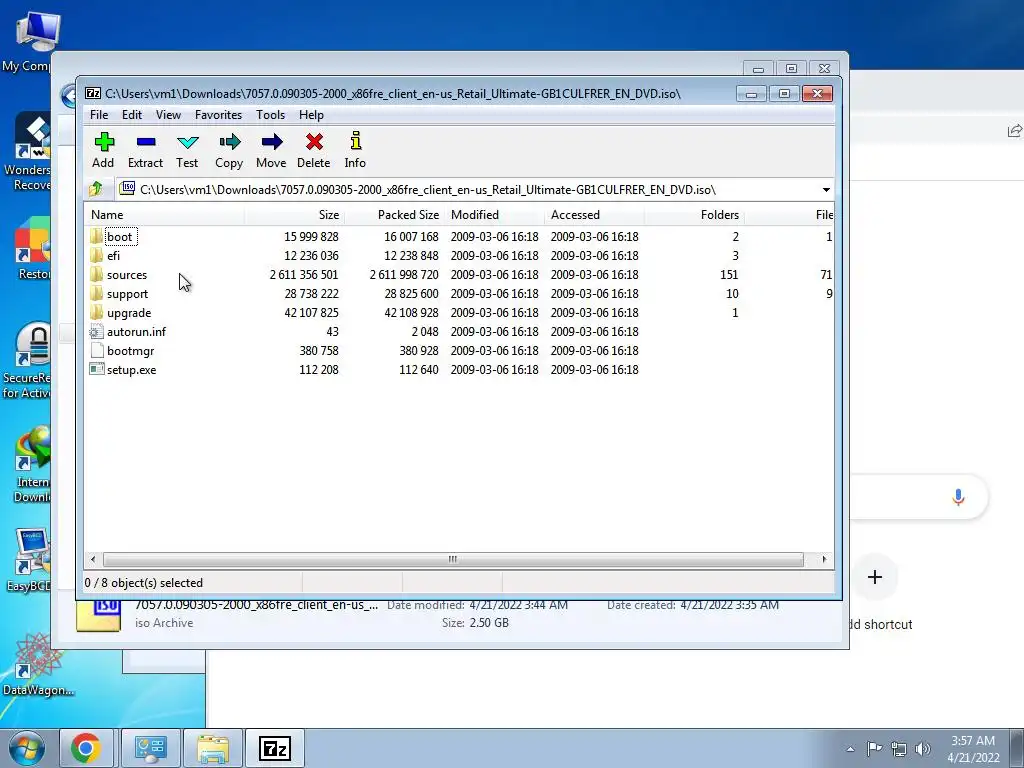The image size is (1024, 768).
Task: Sort by the Accessed column header
Action: (595, 215)
